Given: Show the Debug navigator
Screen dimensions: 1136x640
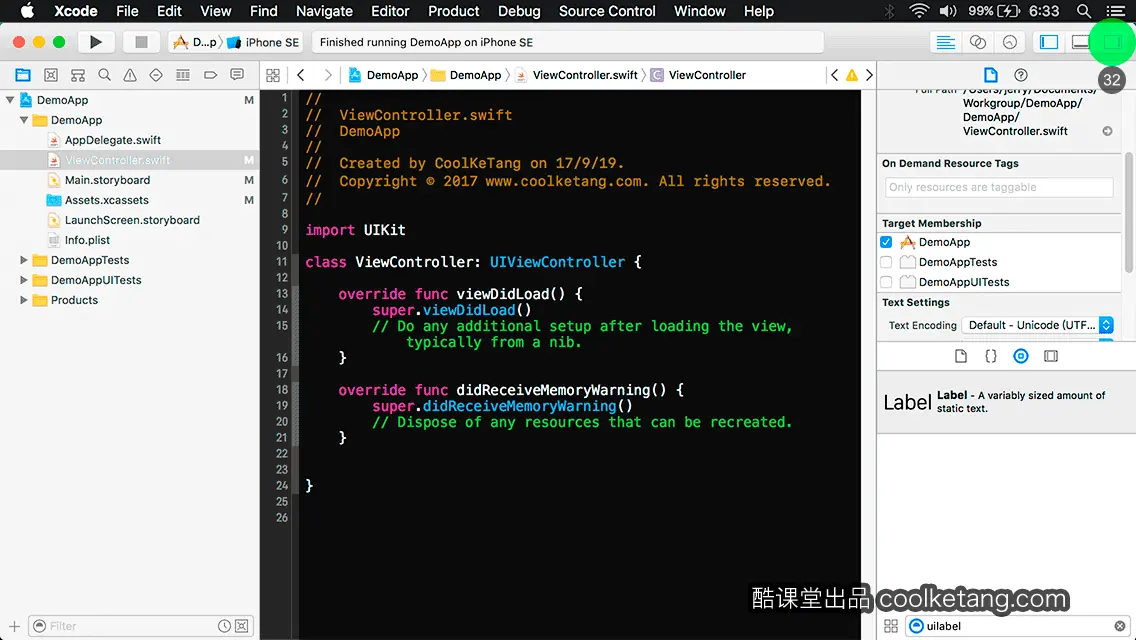Looking at the screenshot, I should click(183, 75).
